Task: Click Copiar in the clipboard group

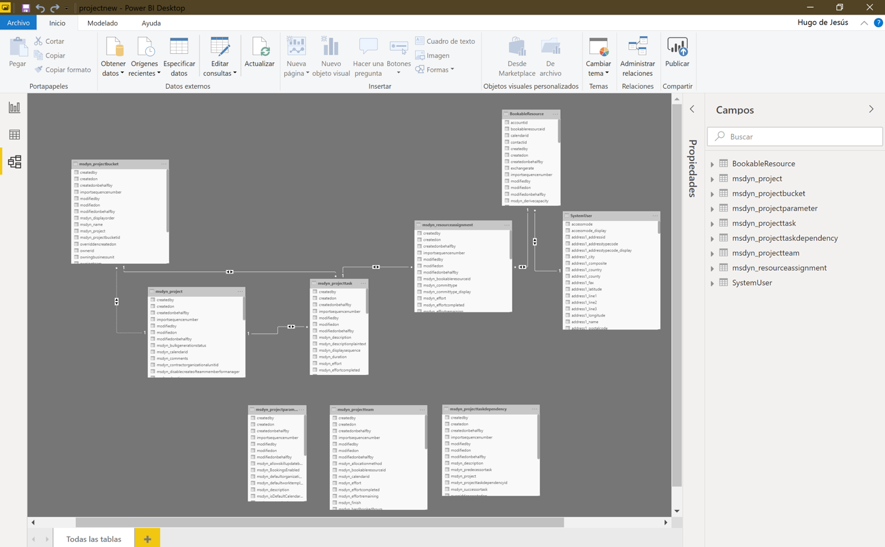Action: (50, 55)
